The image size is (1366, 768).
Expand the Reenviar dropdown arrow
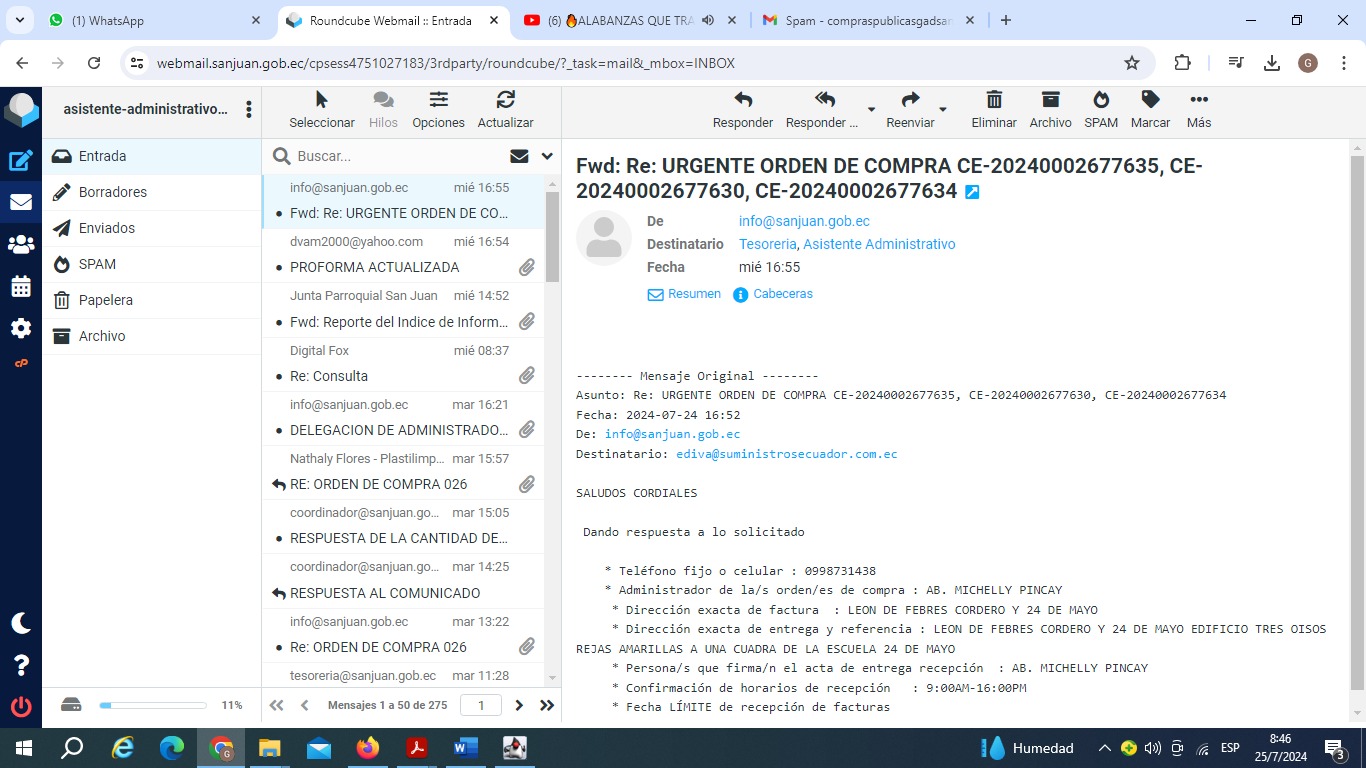[x=943, y=109]
